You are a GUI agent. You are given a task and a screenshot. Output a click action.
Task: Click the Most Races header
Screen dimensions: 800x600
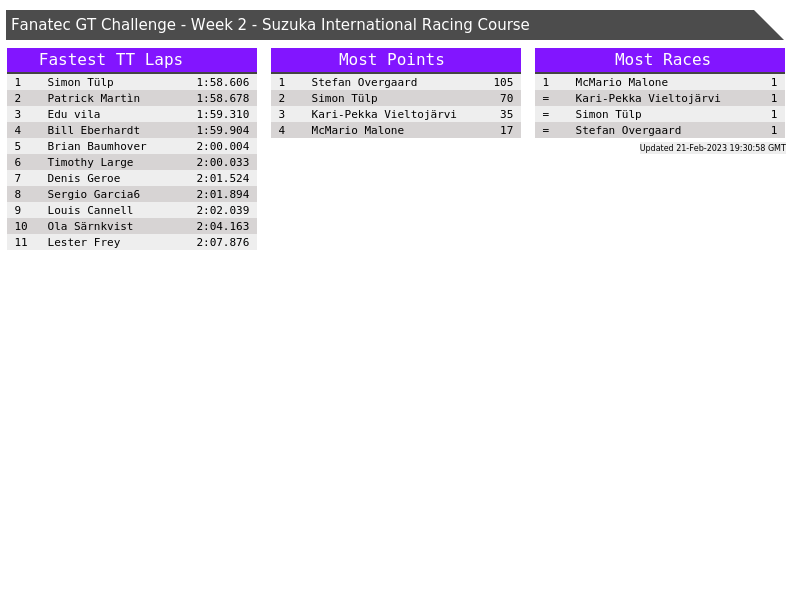tap(660, 60)
